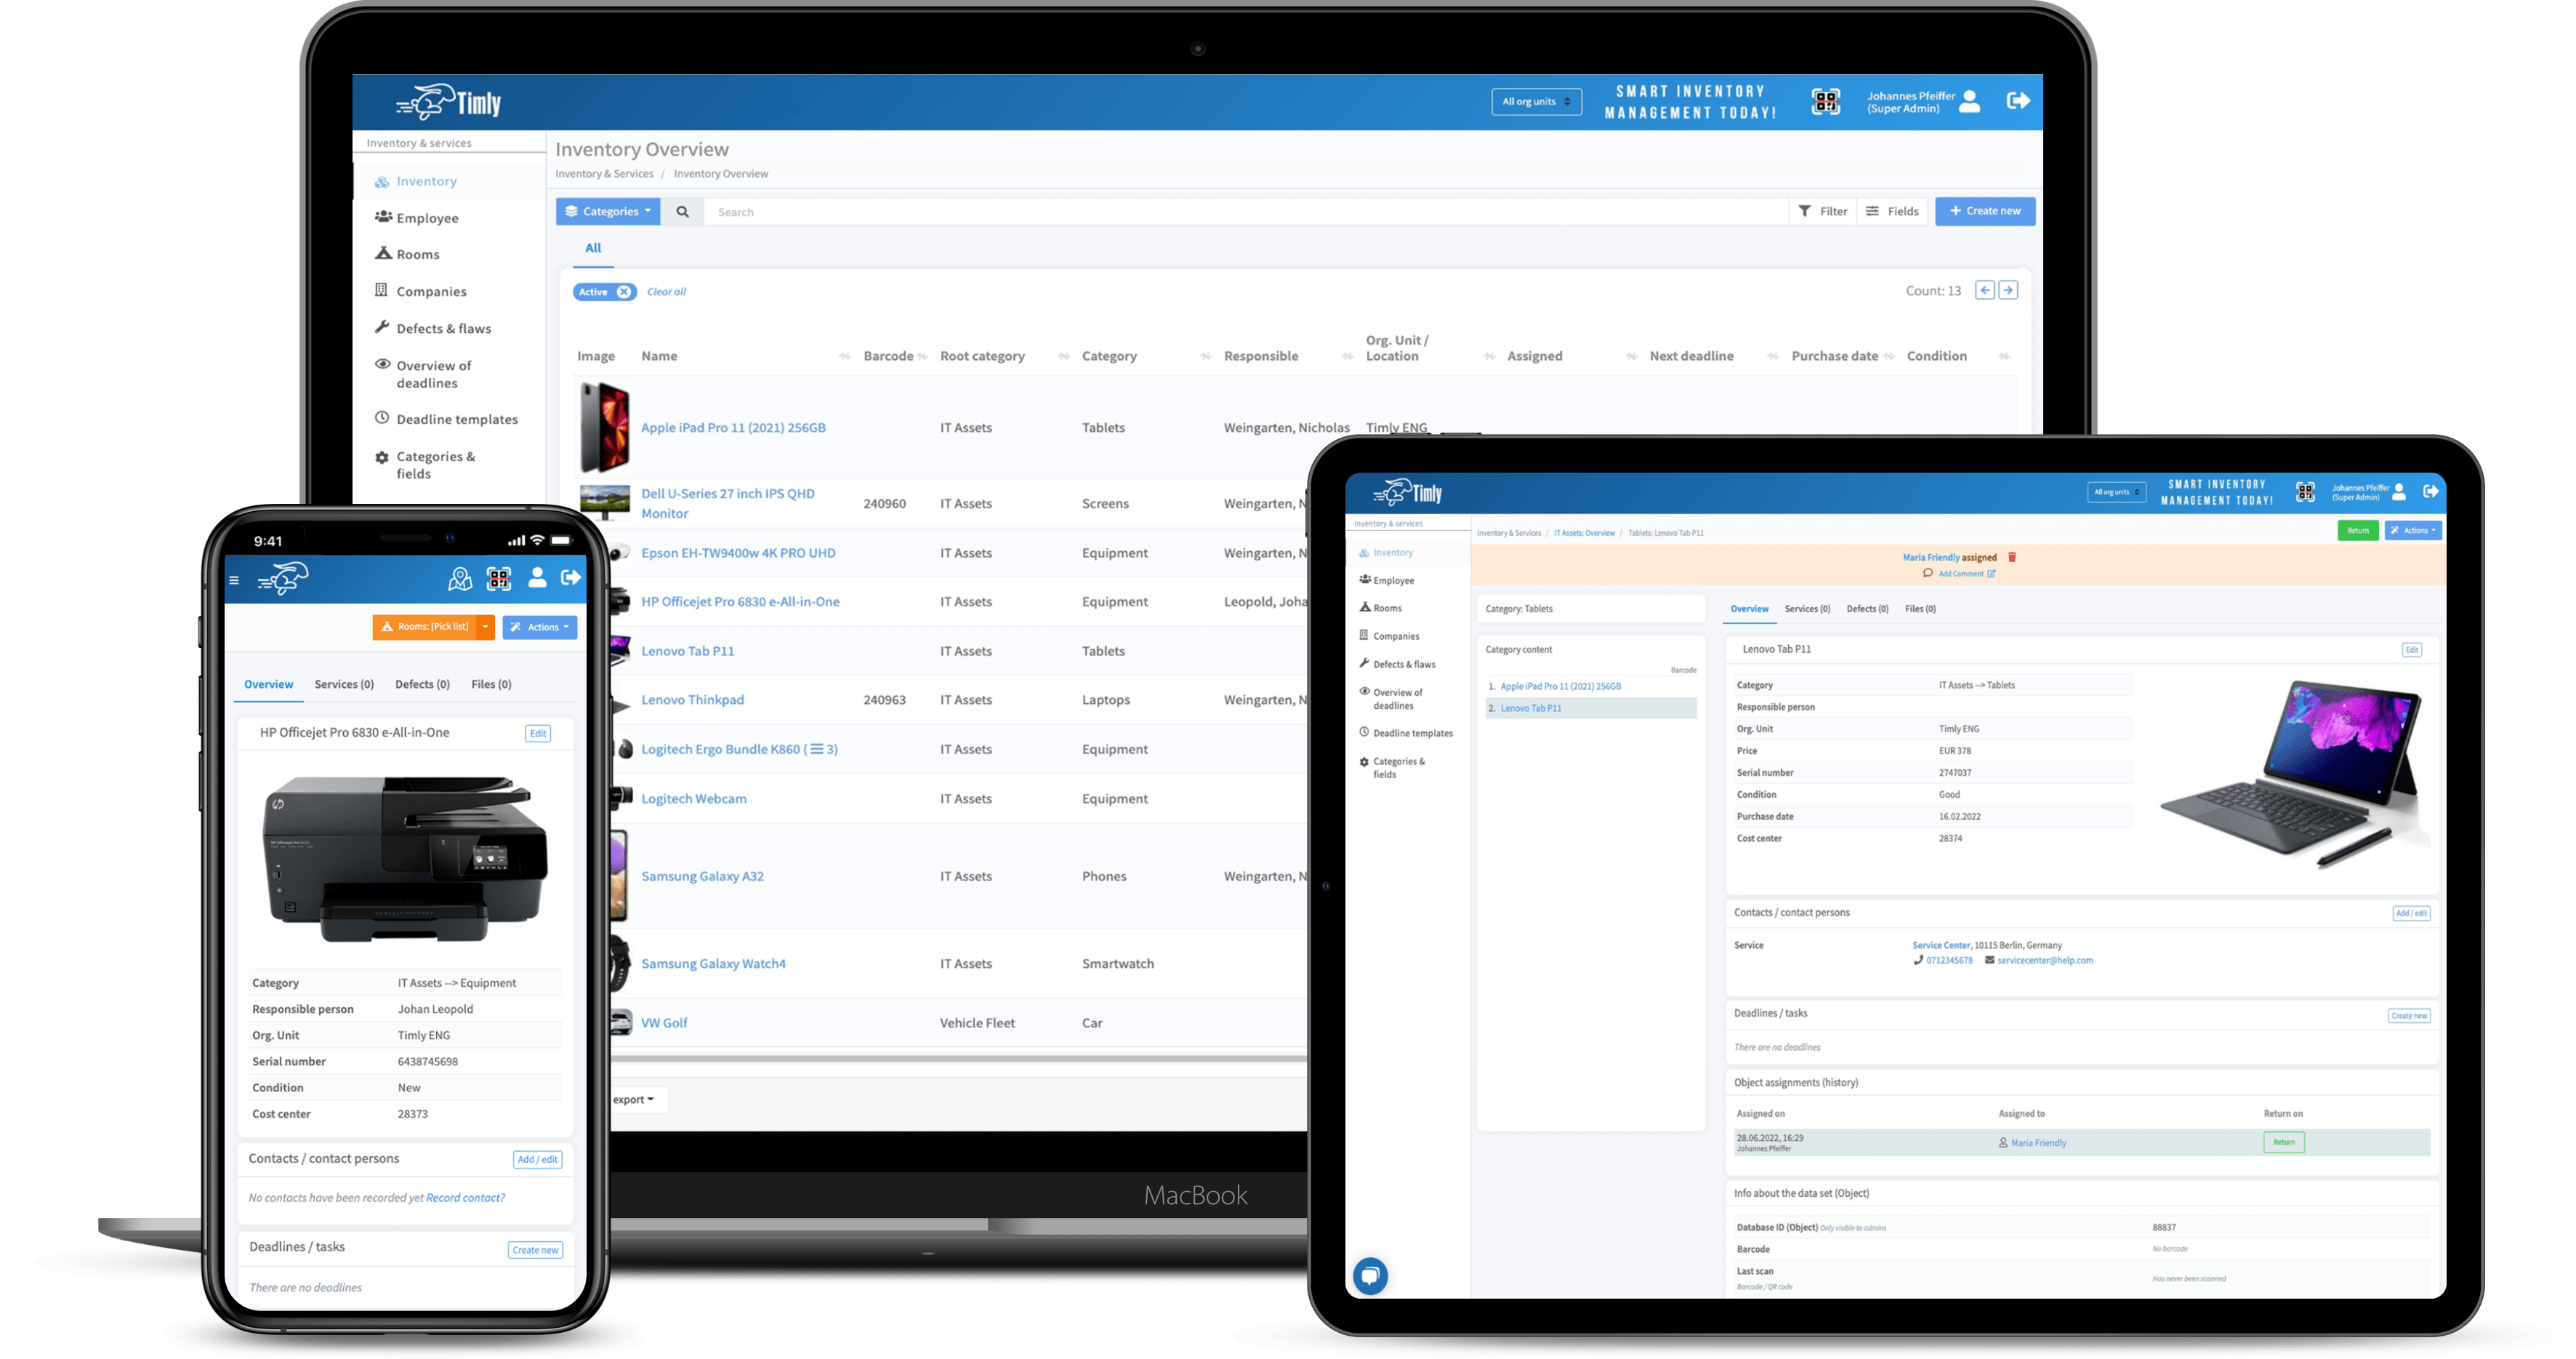Image resolution: width=2576 pixels, height=1359 pixels.
Task: Click Rooms: [Pick list] button on phone
Action: [424, 627]
